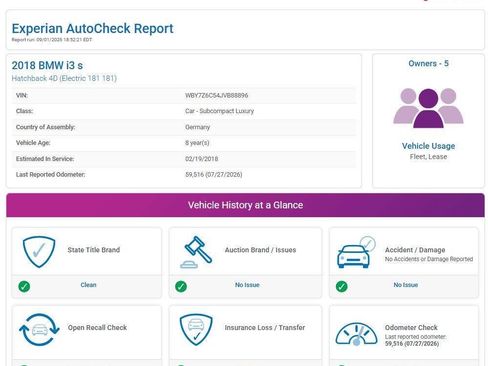This screenshot has height=366, width=488.
Task: Click No Issue under Auction Brand / Issues
Action: [x=247, y=285]
